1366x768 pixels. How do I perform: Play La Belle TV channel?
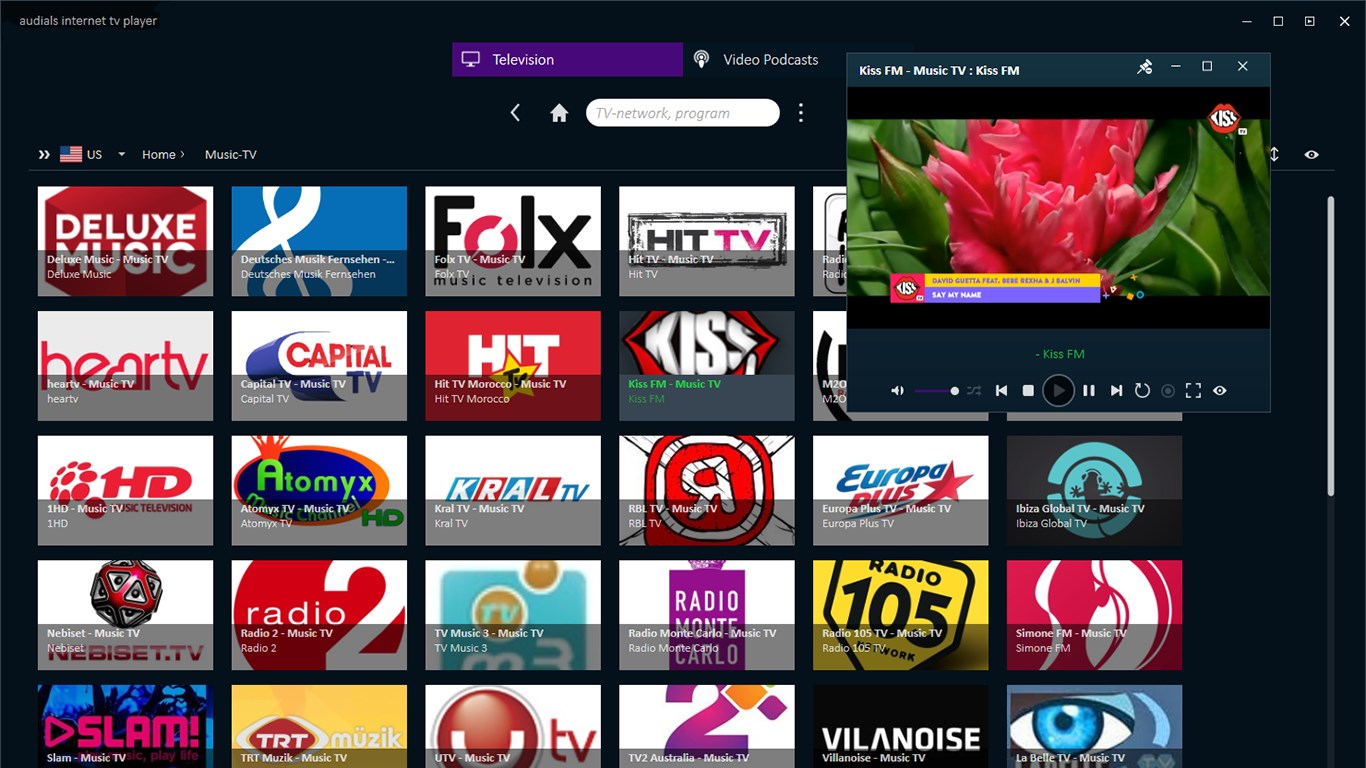pos(1095,727)
